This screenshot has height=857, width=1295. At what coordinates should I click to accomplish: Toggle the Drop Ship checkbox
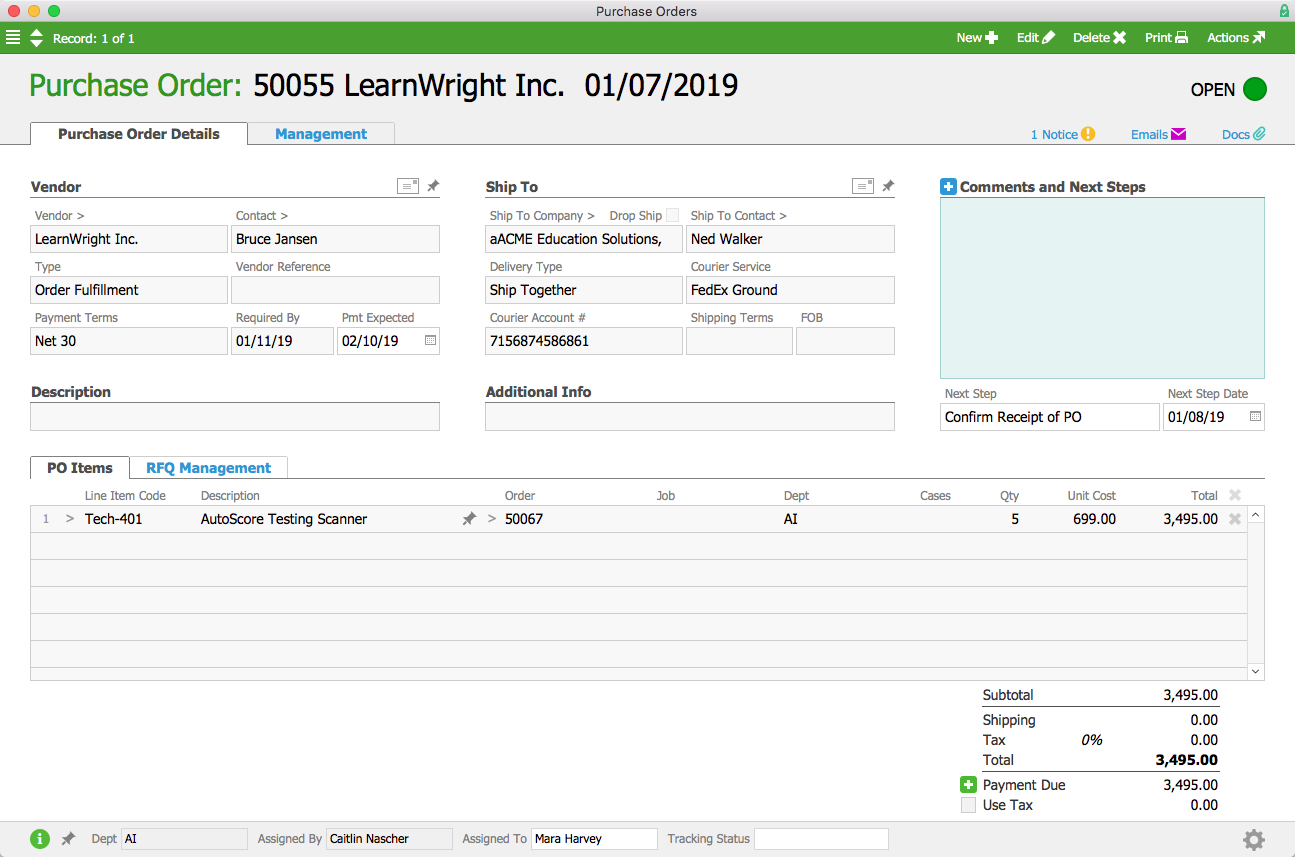[672, 216]
